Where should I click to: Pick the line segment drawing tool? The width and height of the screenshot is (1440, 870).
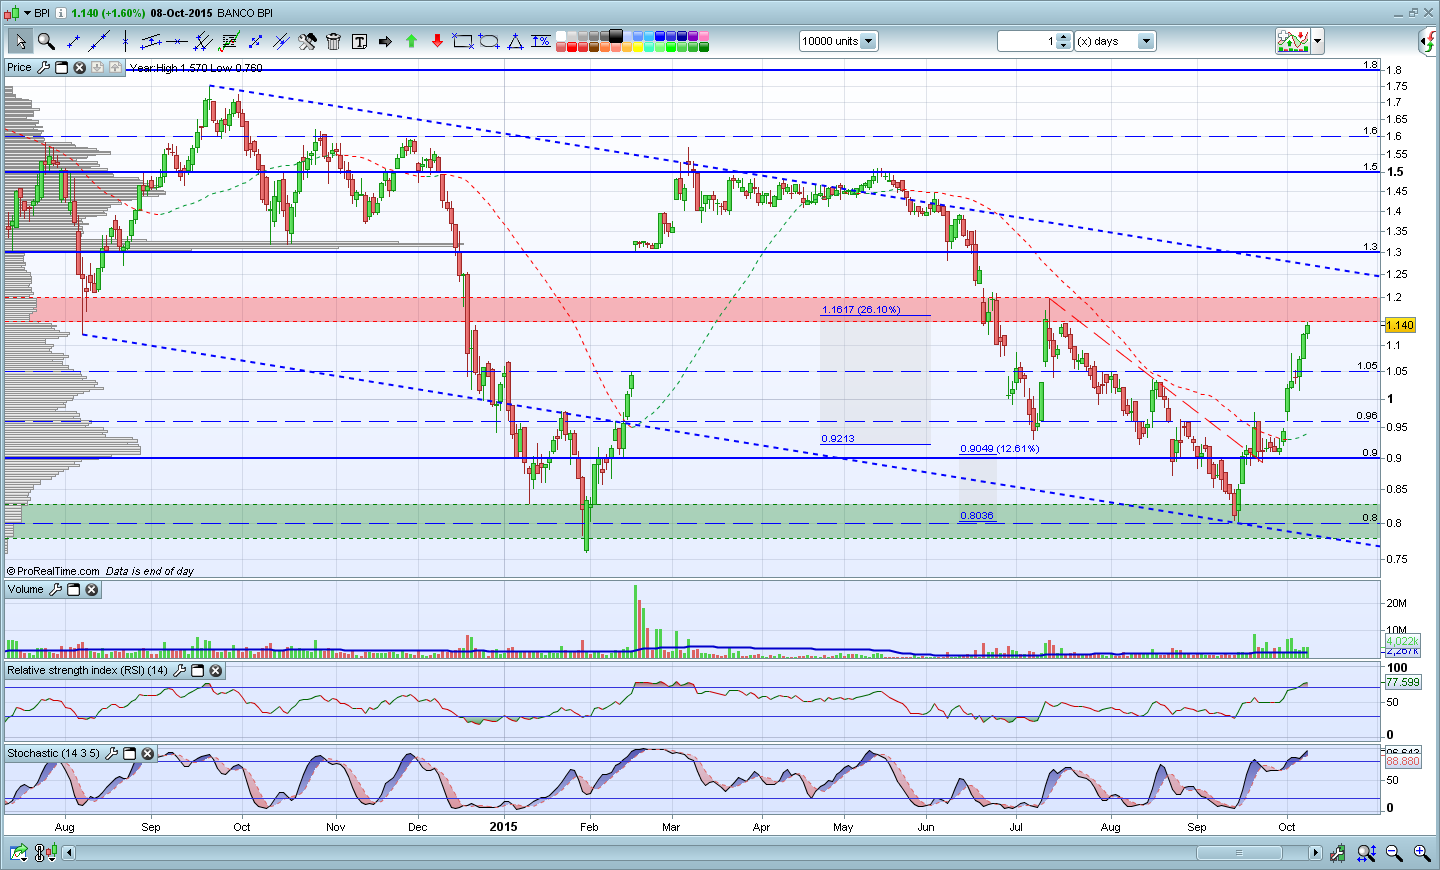73,41
